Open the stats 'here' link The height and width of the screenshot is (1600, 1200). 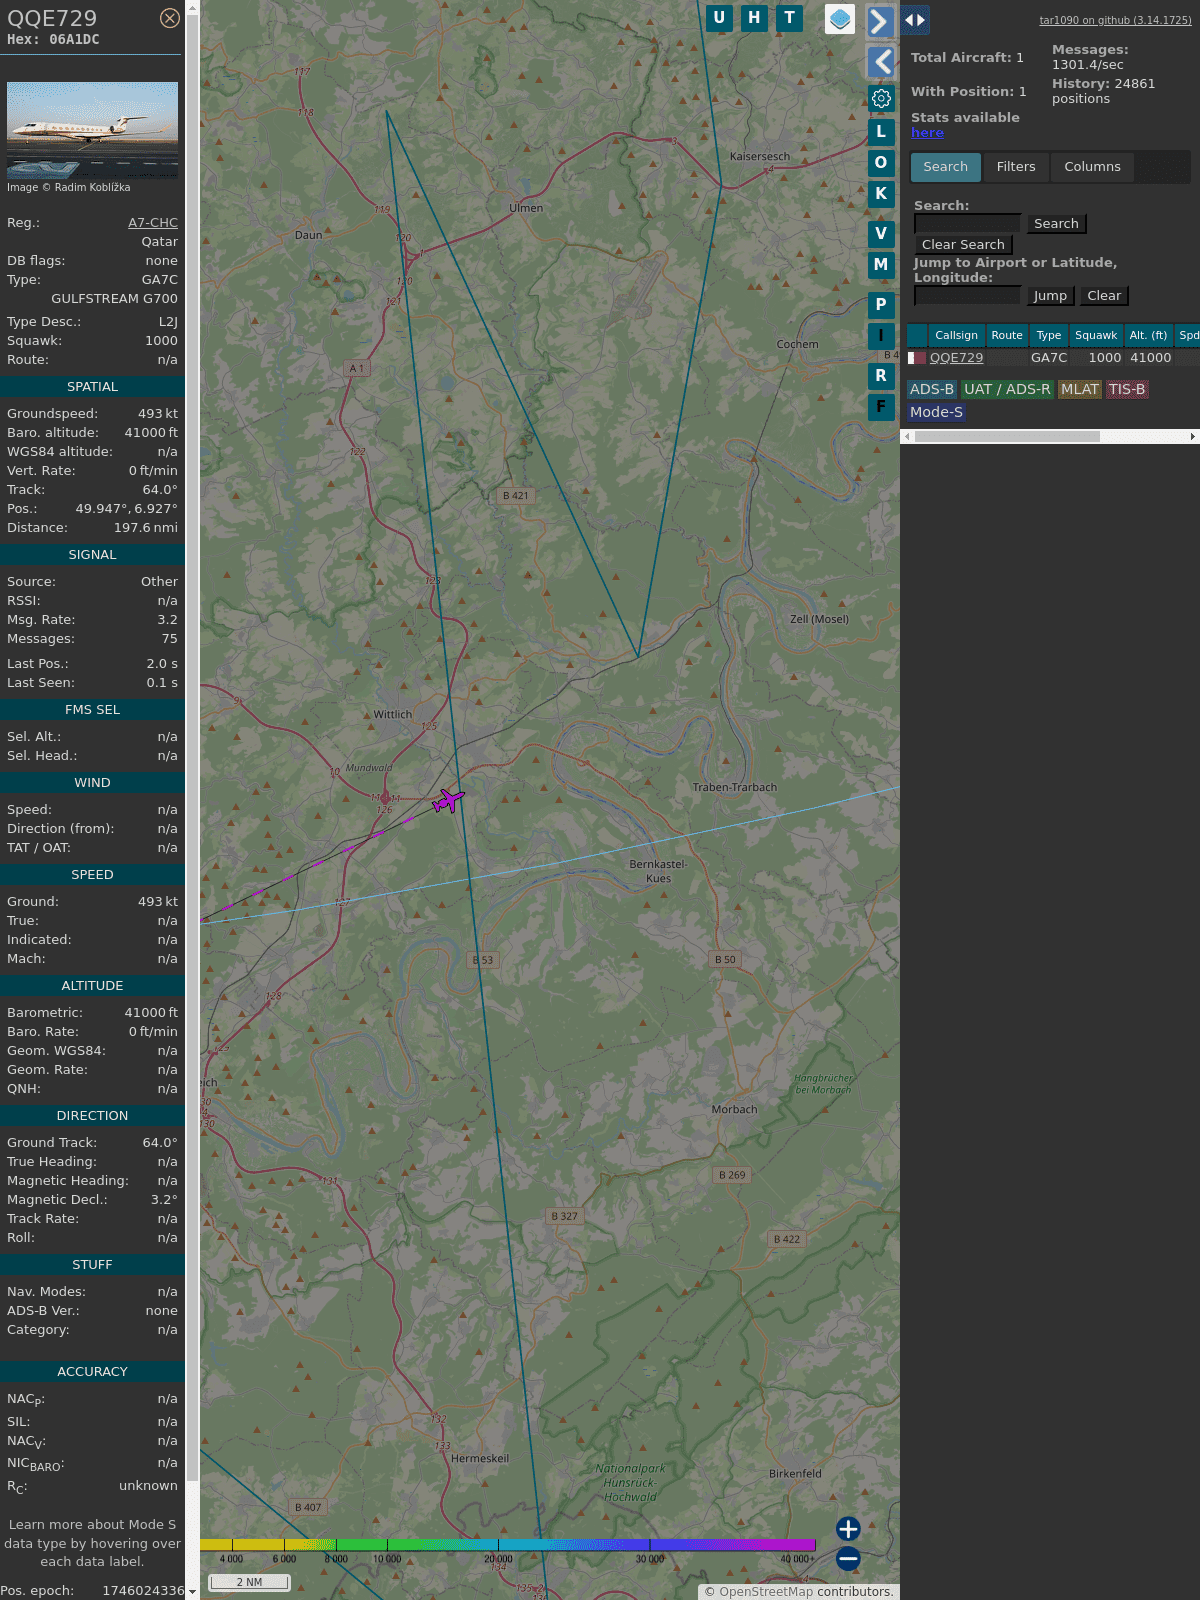tap(927, 133)
